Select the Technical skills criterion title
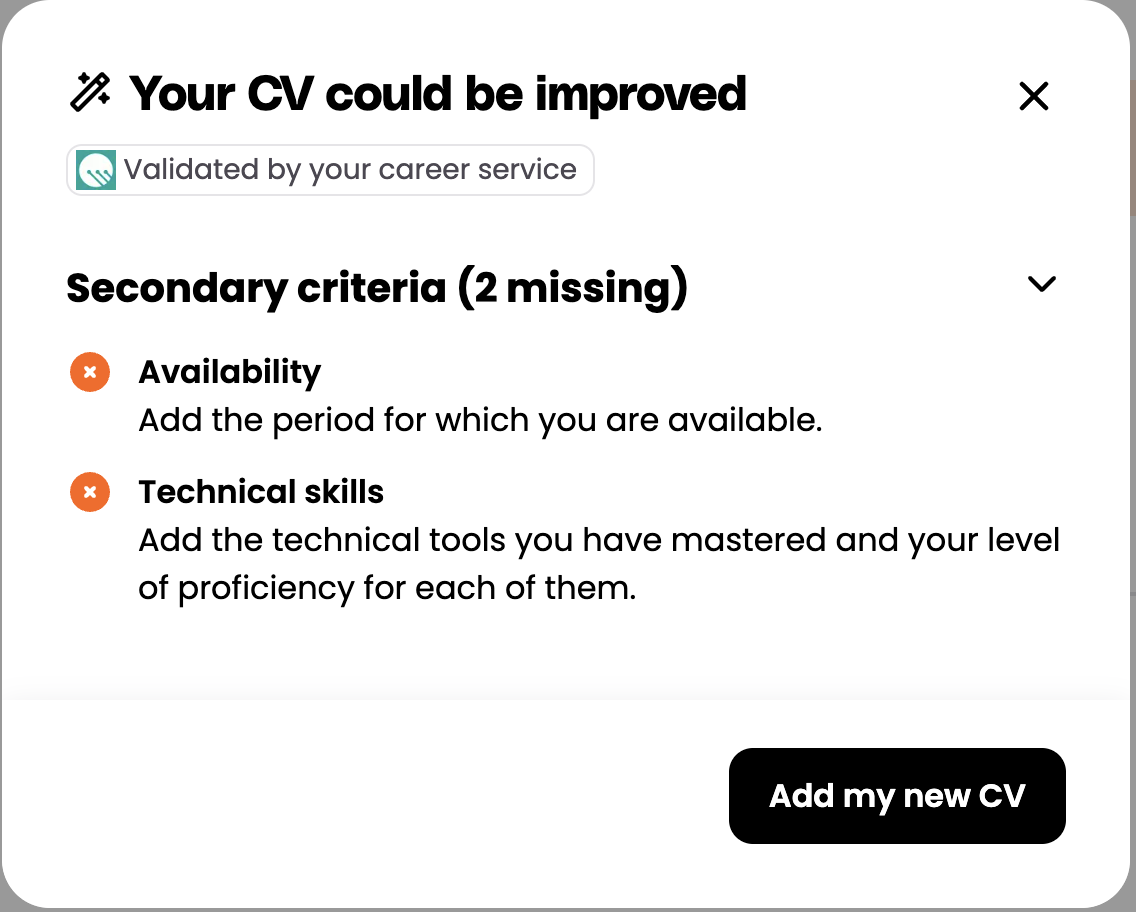 click(261, 492)
